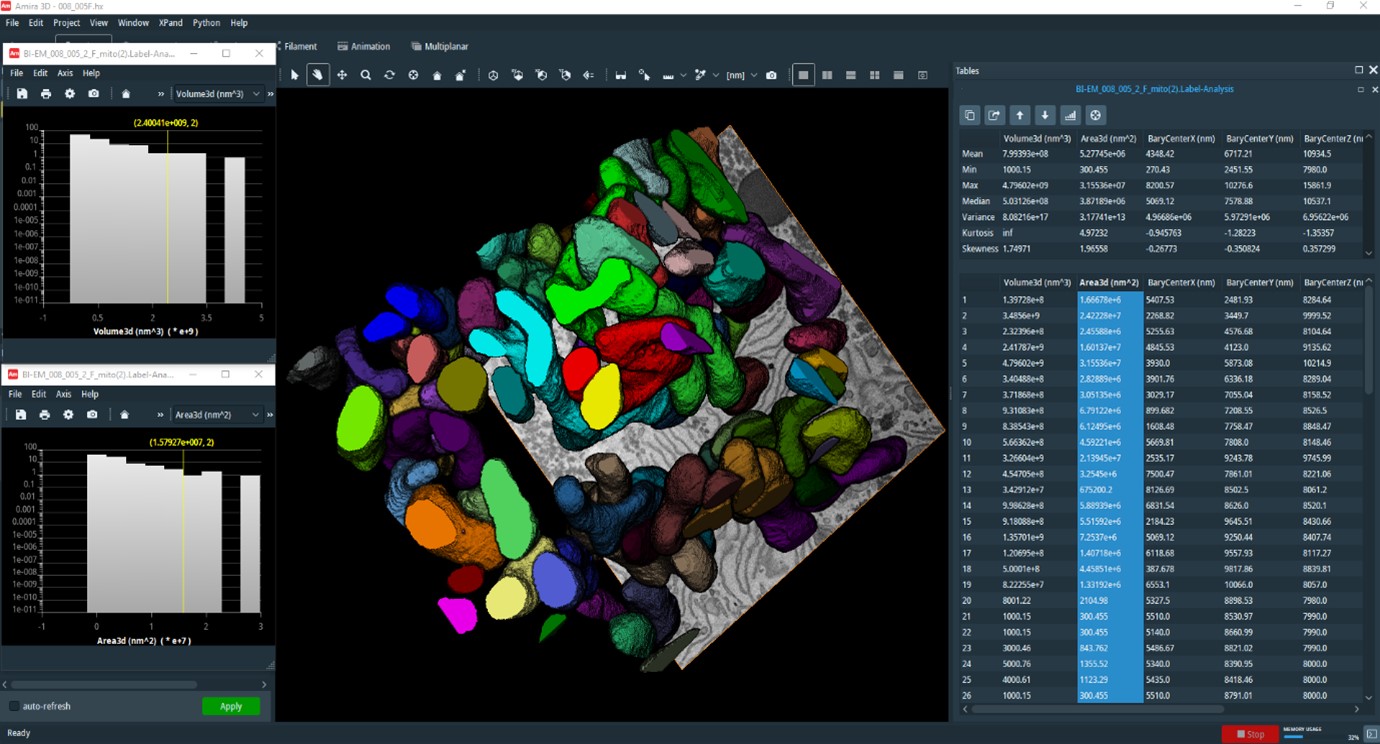This screenshot has height=744, width=1380.
Task: Open the File menu in main window
Action: point(12,22)
